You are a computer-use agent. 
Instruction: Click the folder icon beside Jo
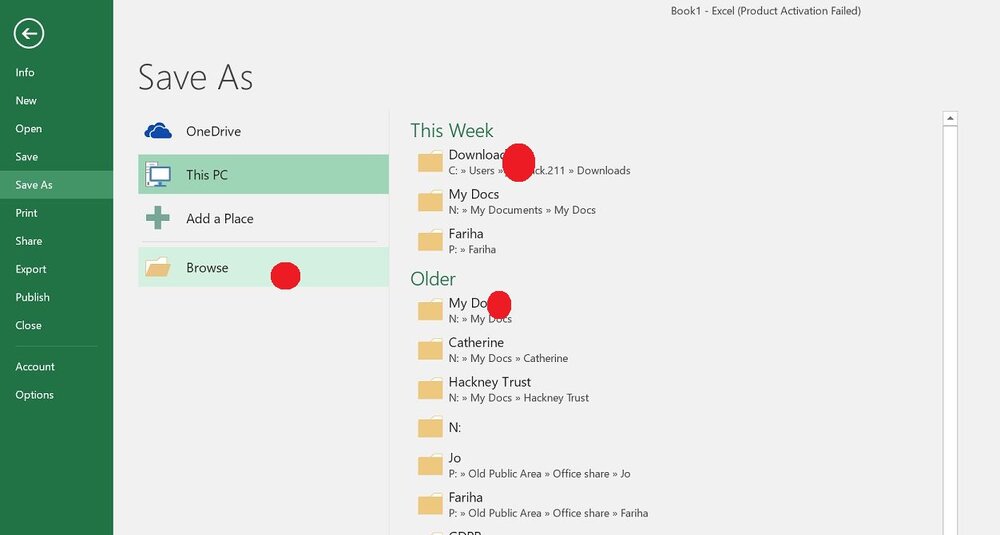(x=430, y=465)
